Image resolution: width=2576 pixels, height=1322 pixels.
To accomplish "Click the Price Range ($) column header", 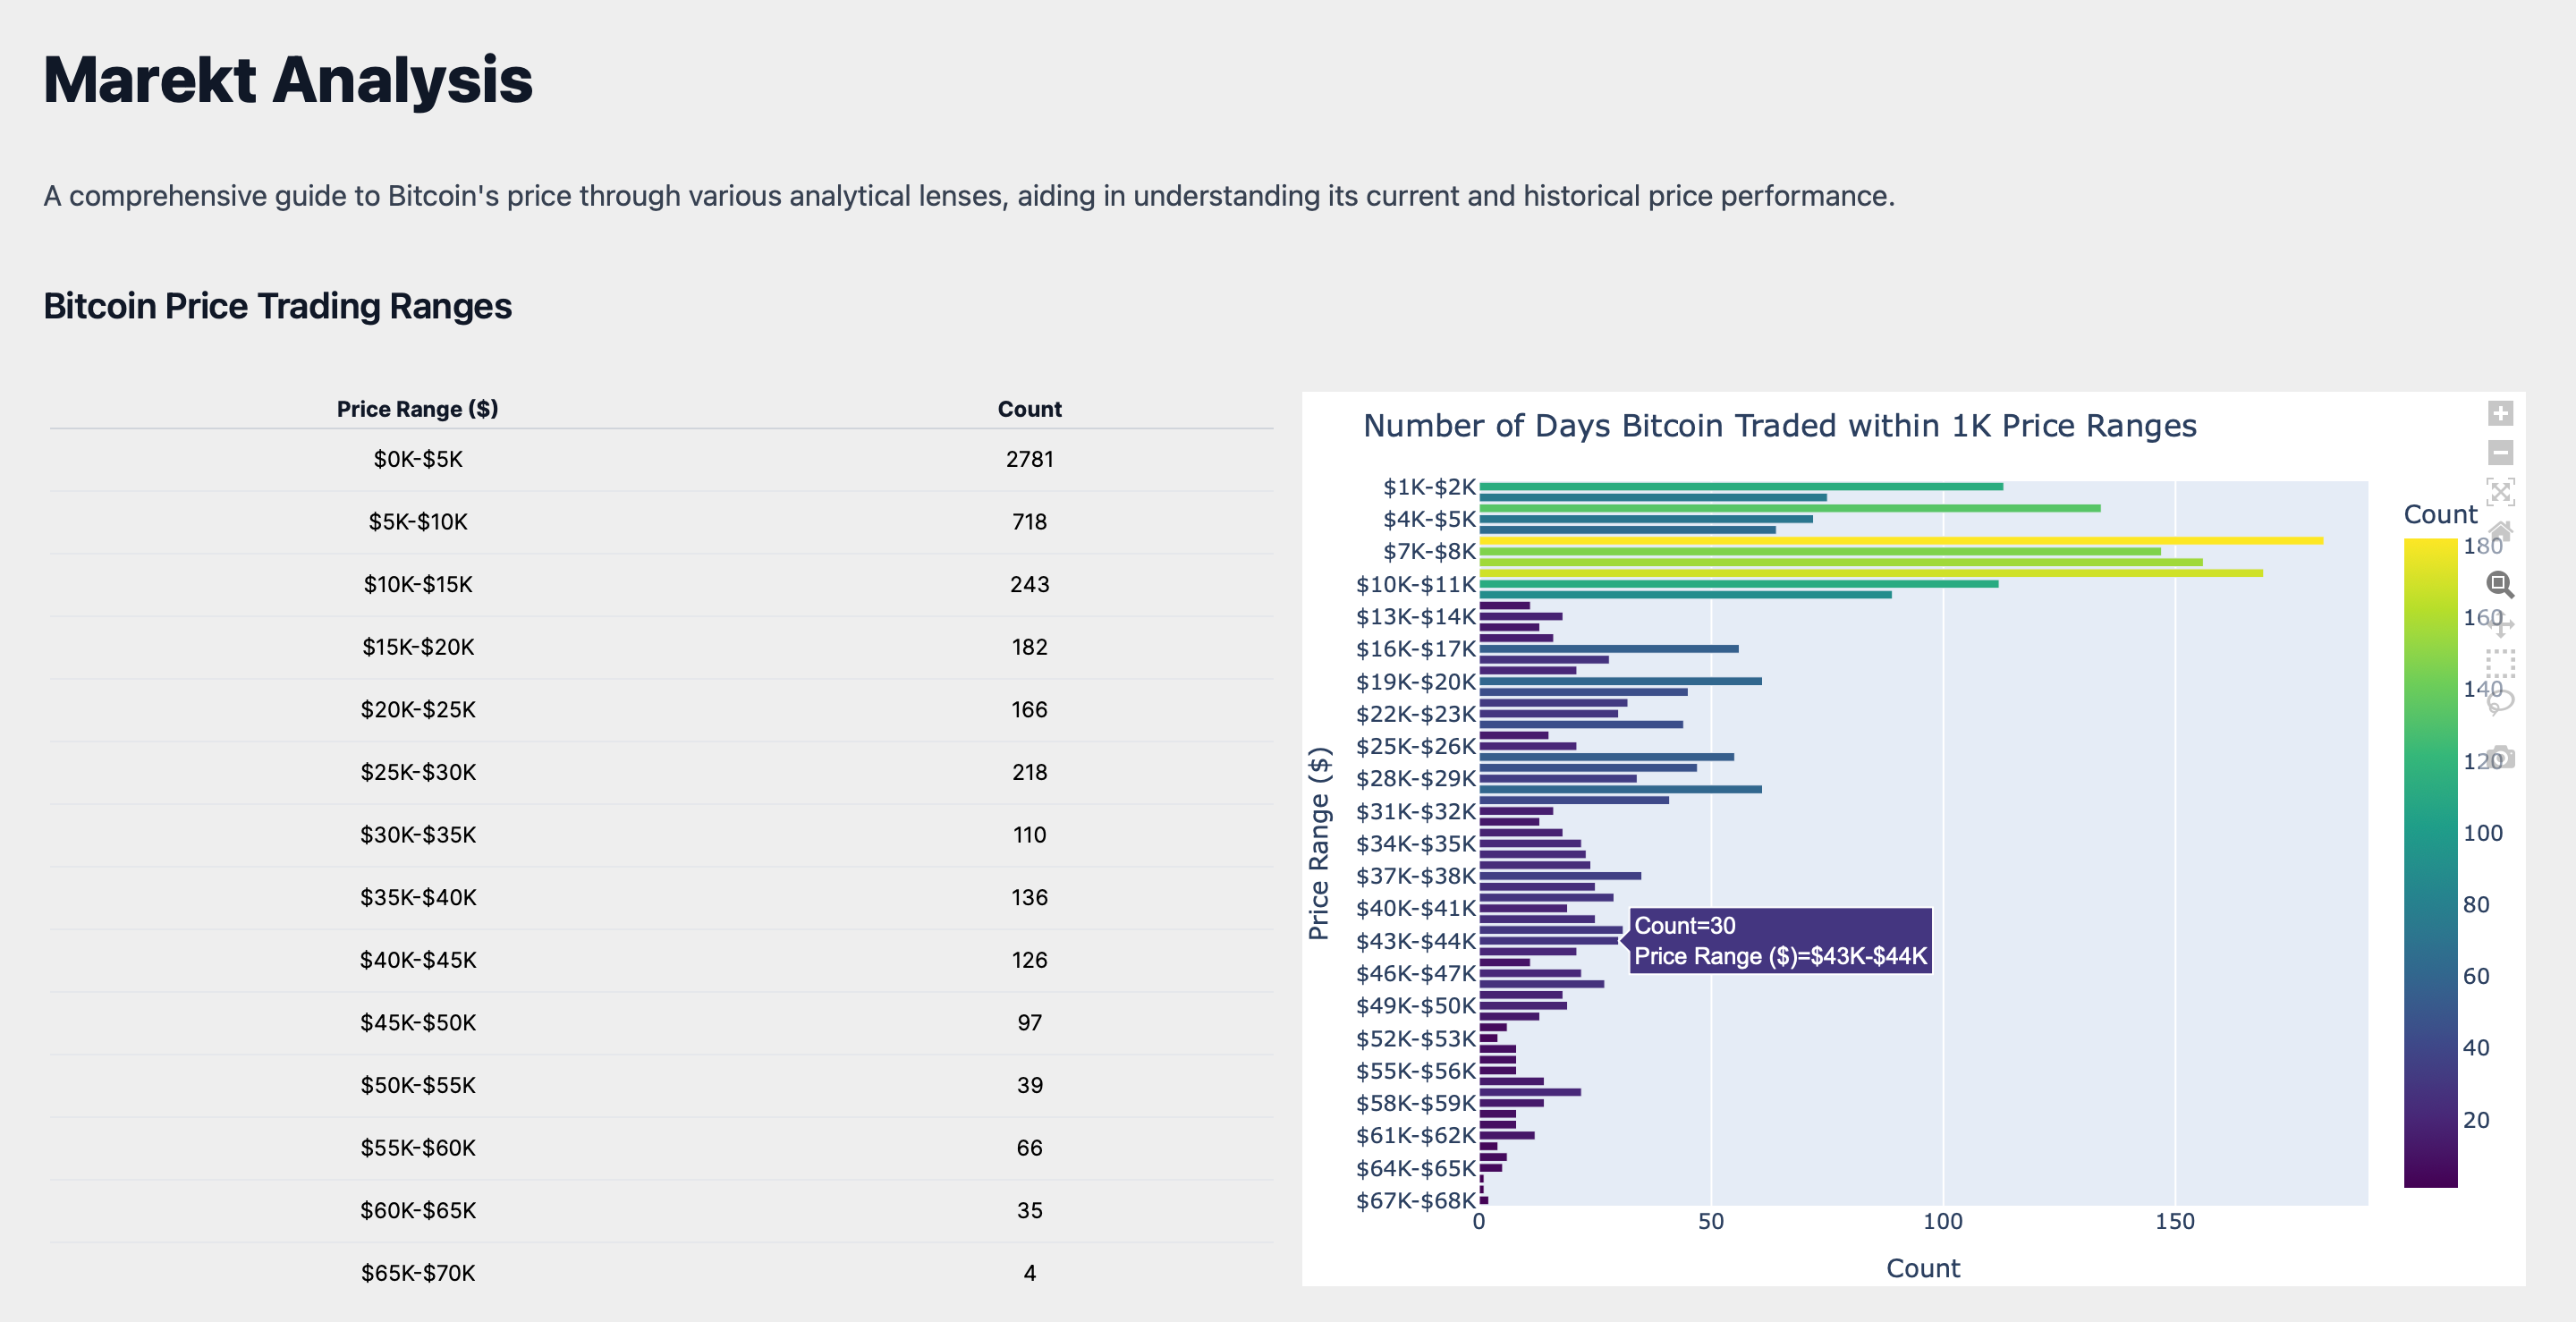I will click(x=417, y=409).
